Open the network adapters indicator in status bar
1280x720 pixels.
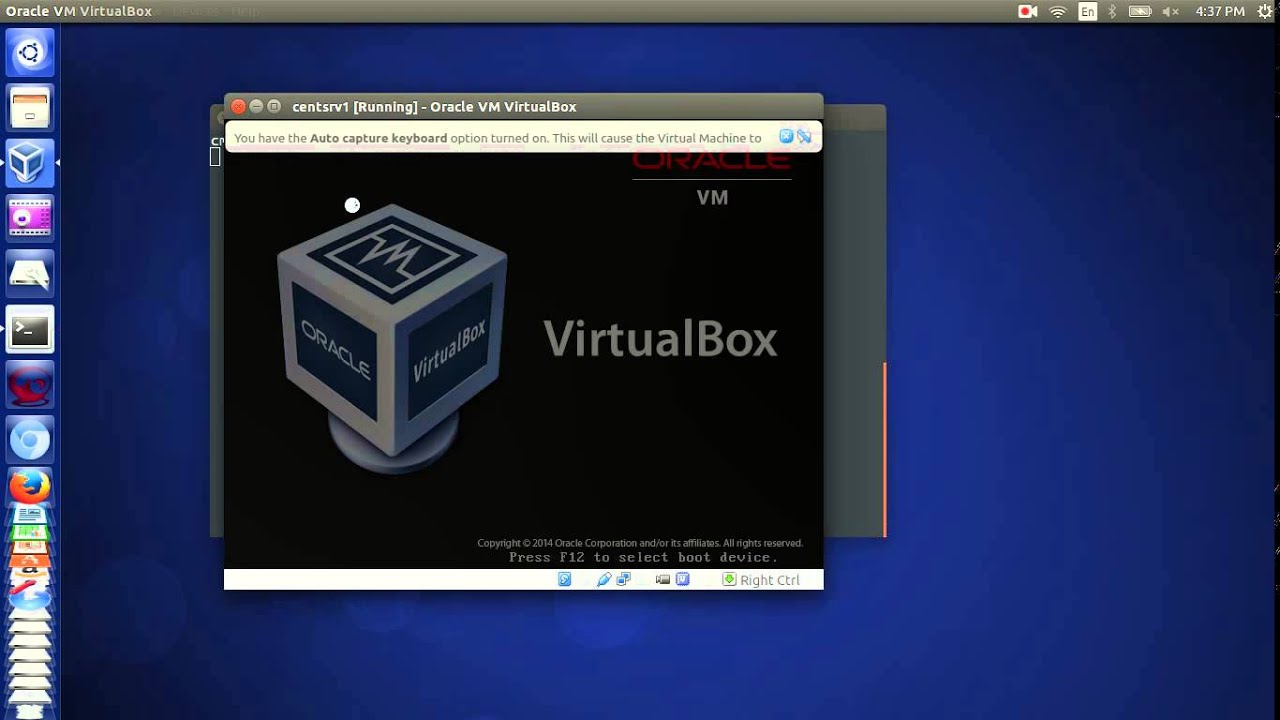[623, 580]
